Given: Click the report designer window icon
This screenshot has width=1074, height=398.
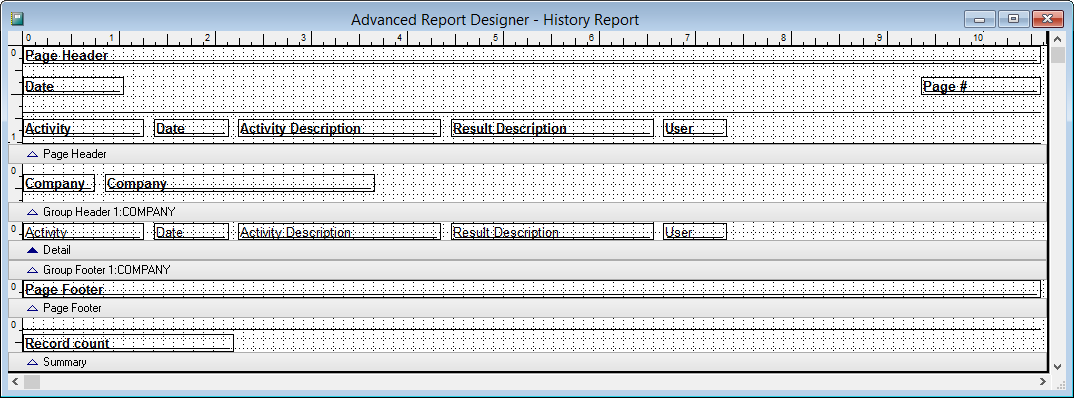Looking at the screenshot, I should (x=17, y=19).
